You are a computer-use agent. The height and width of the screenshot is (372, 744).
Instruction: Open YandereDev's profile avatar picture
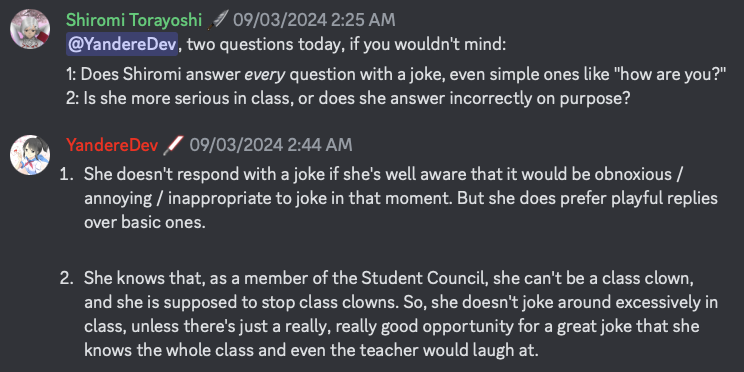[x=30, y=155]
